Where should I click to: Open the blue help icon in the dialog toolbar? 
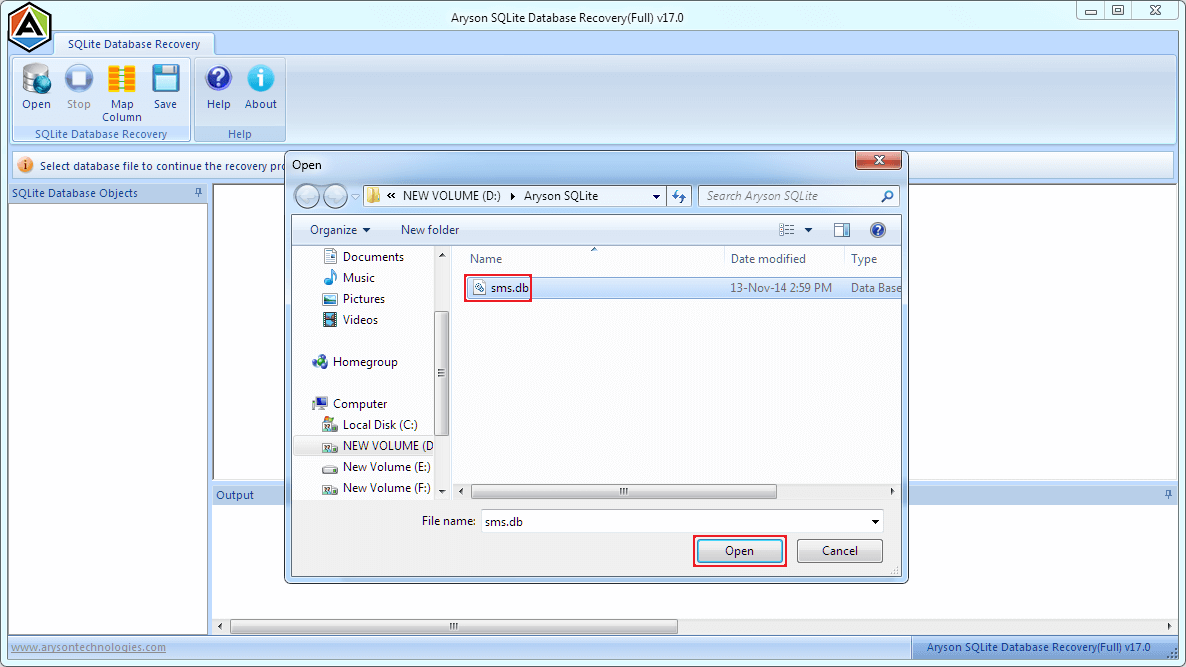click(877, 229)
